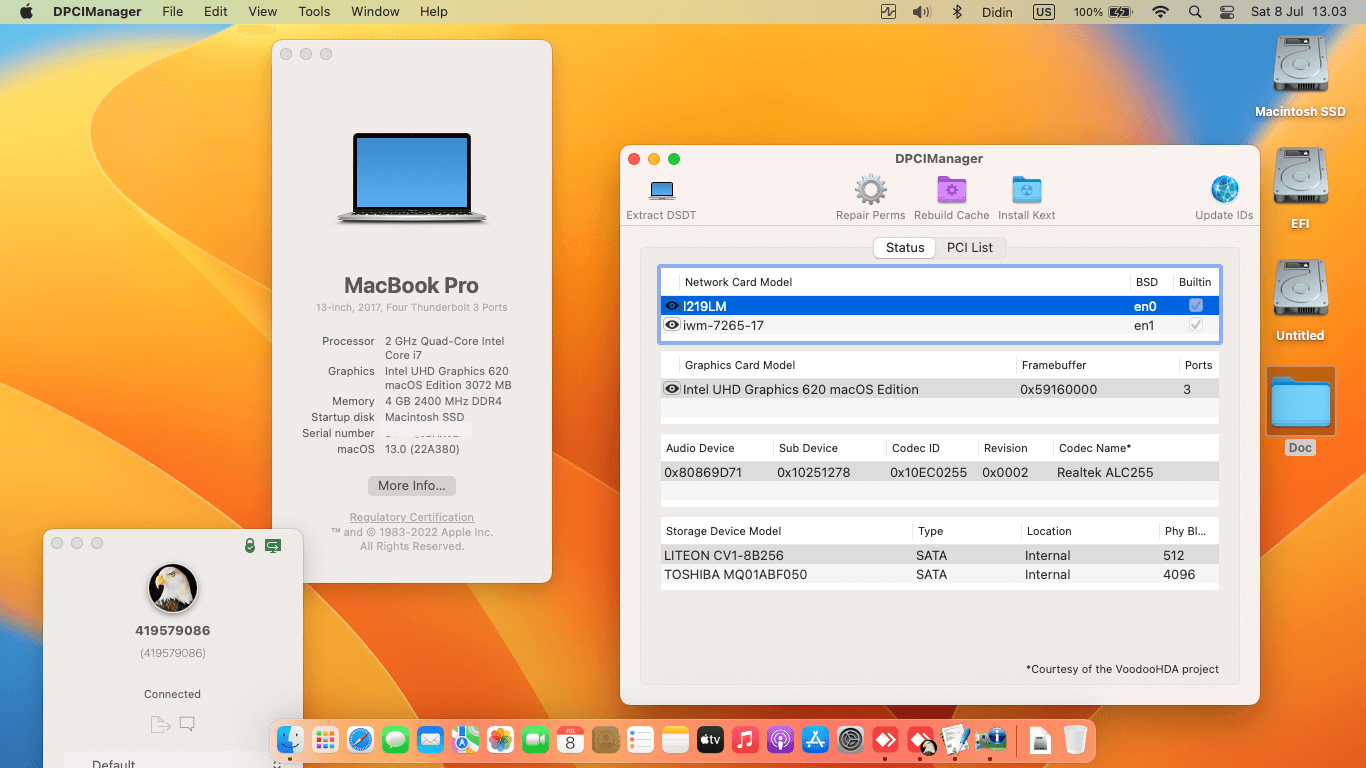This screenshot has width=1366, height=768.
Task: Open the Default dropdown in AnyDesk window
Action: 173,764
